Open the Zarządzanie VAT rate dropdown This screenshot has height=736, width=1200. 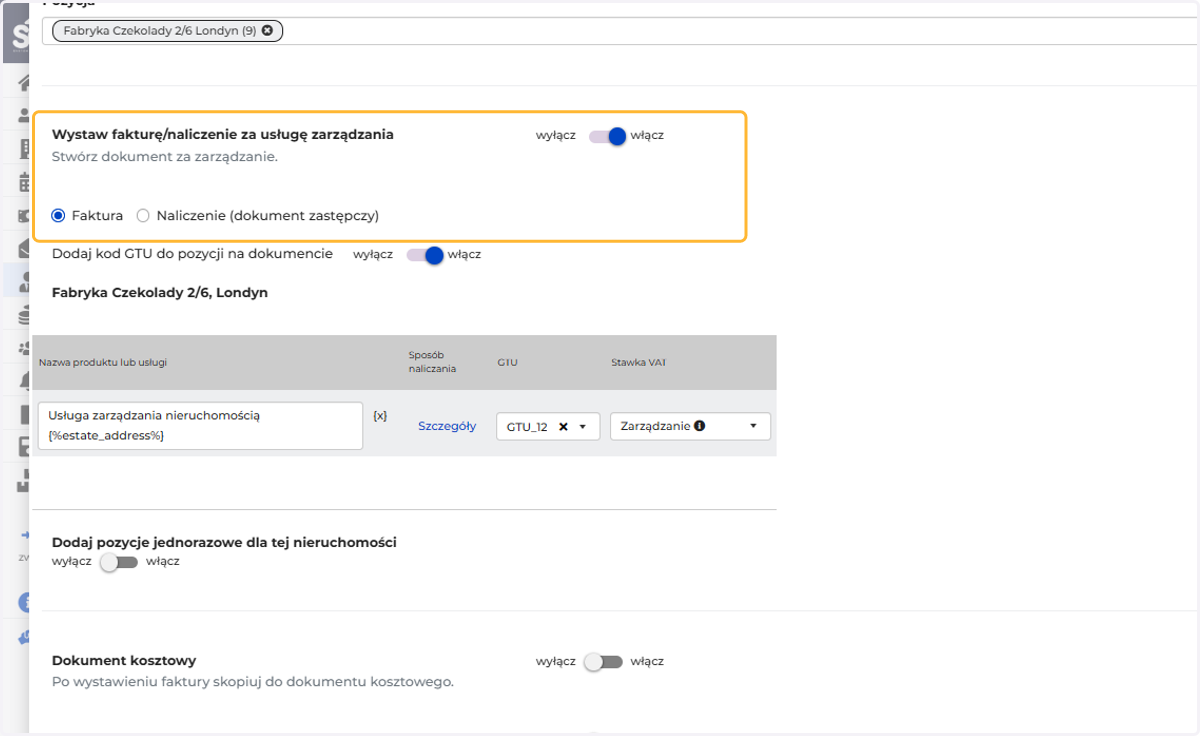tap(690, 426)
